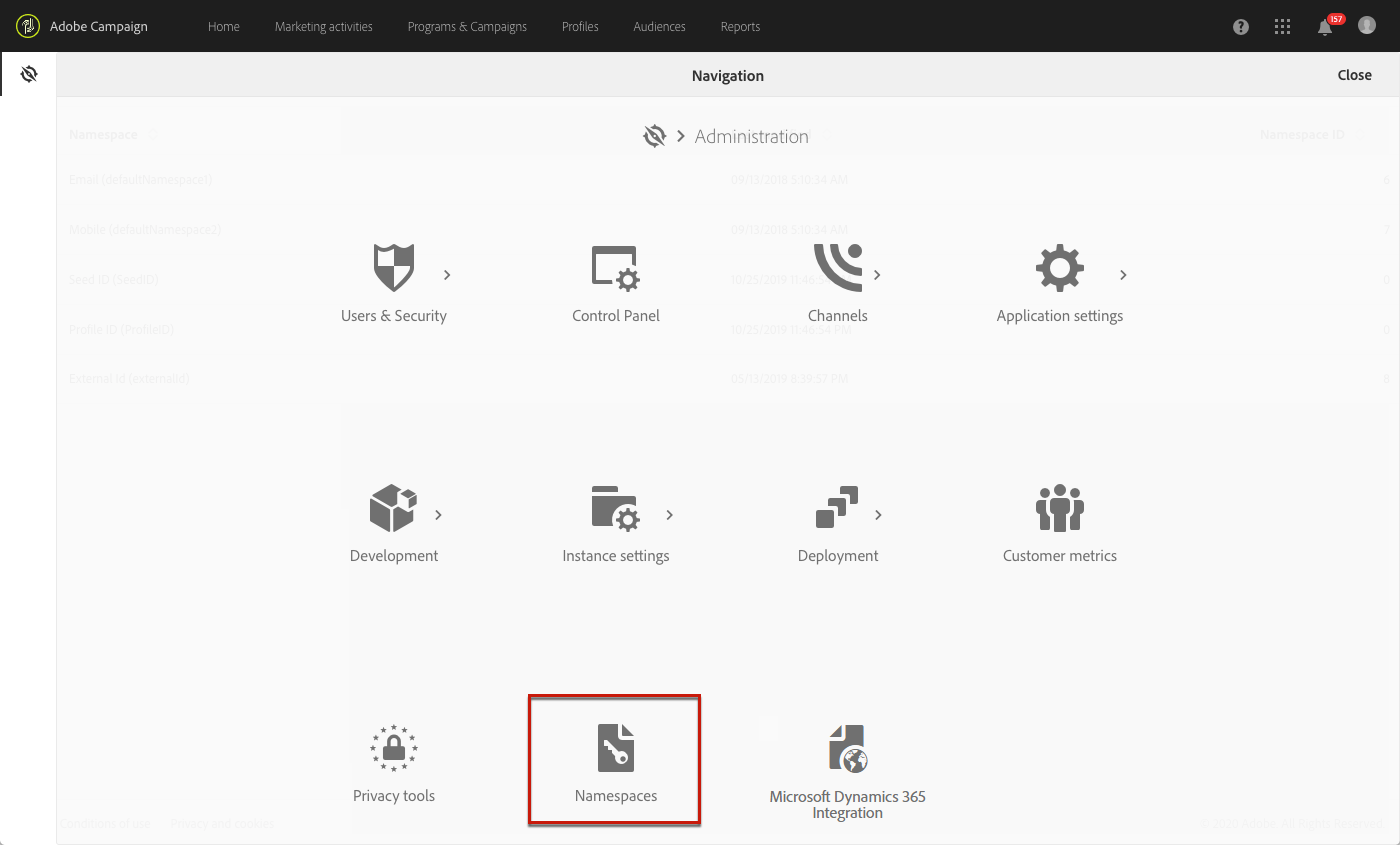Click the left sidebar navigation logo icon
The width and height of the screenshot is (1400, 845).
tap(29, 74)
